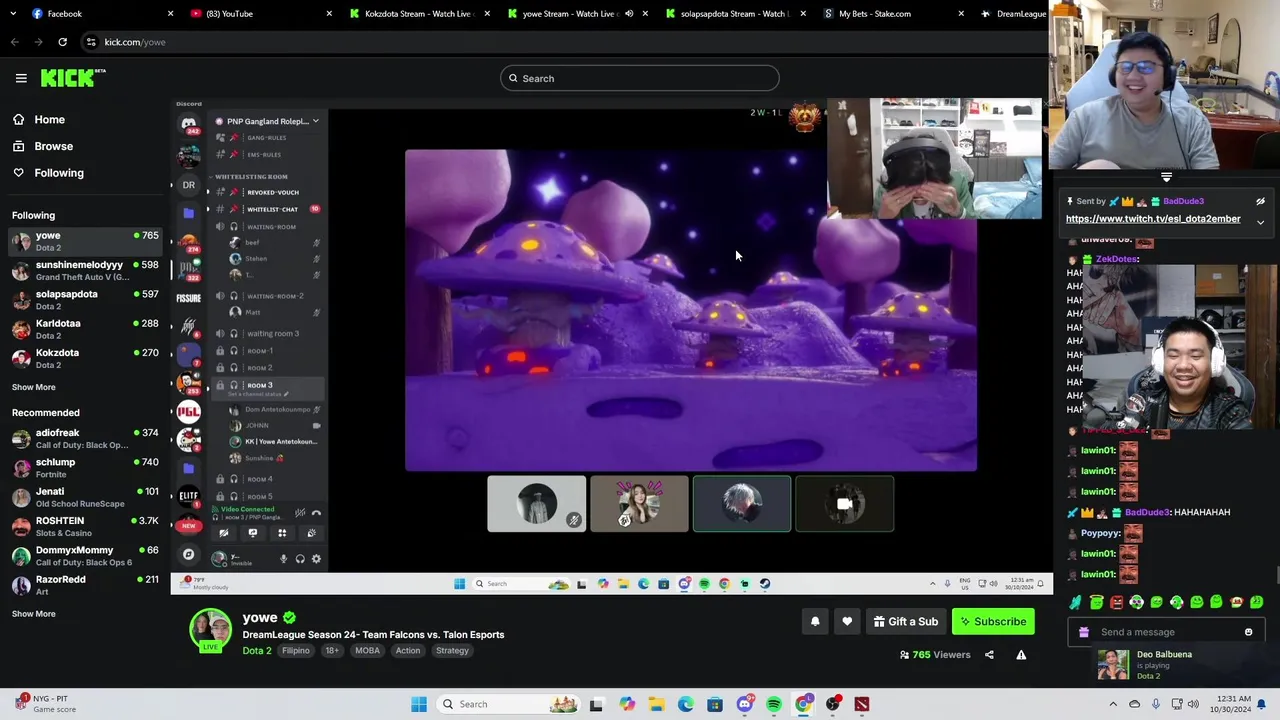Click the MOBA tag
Screen dimensions: 1280x720
coord(367,651)
